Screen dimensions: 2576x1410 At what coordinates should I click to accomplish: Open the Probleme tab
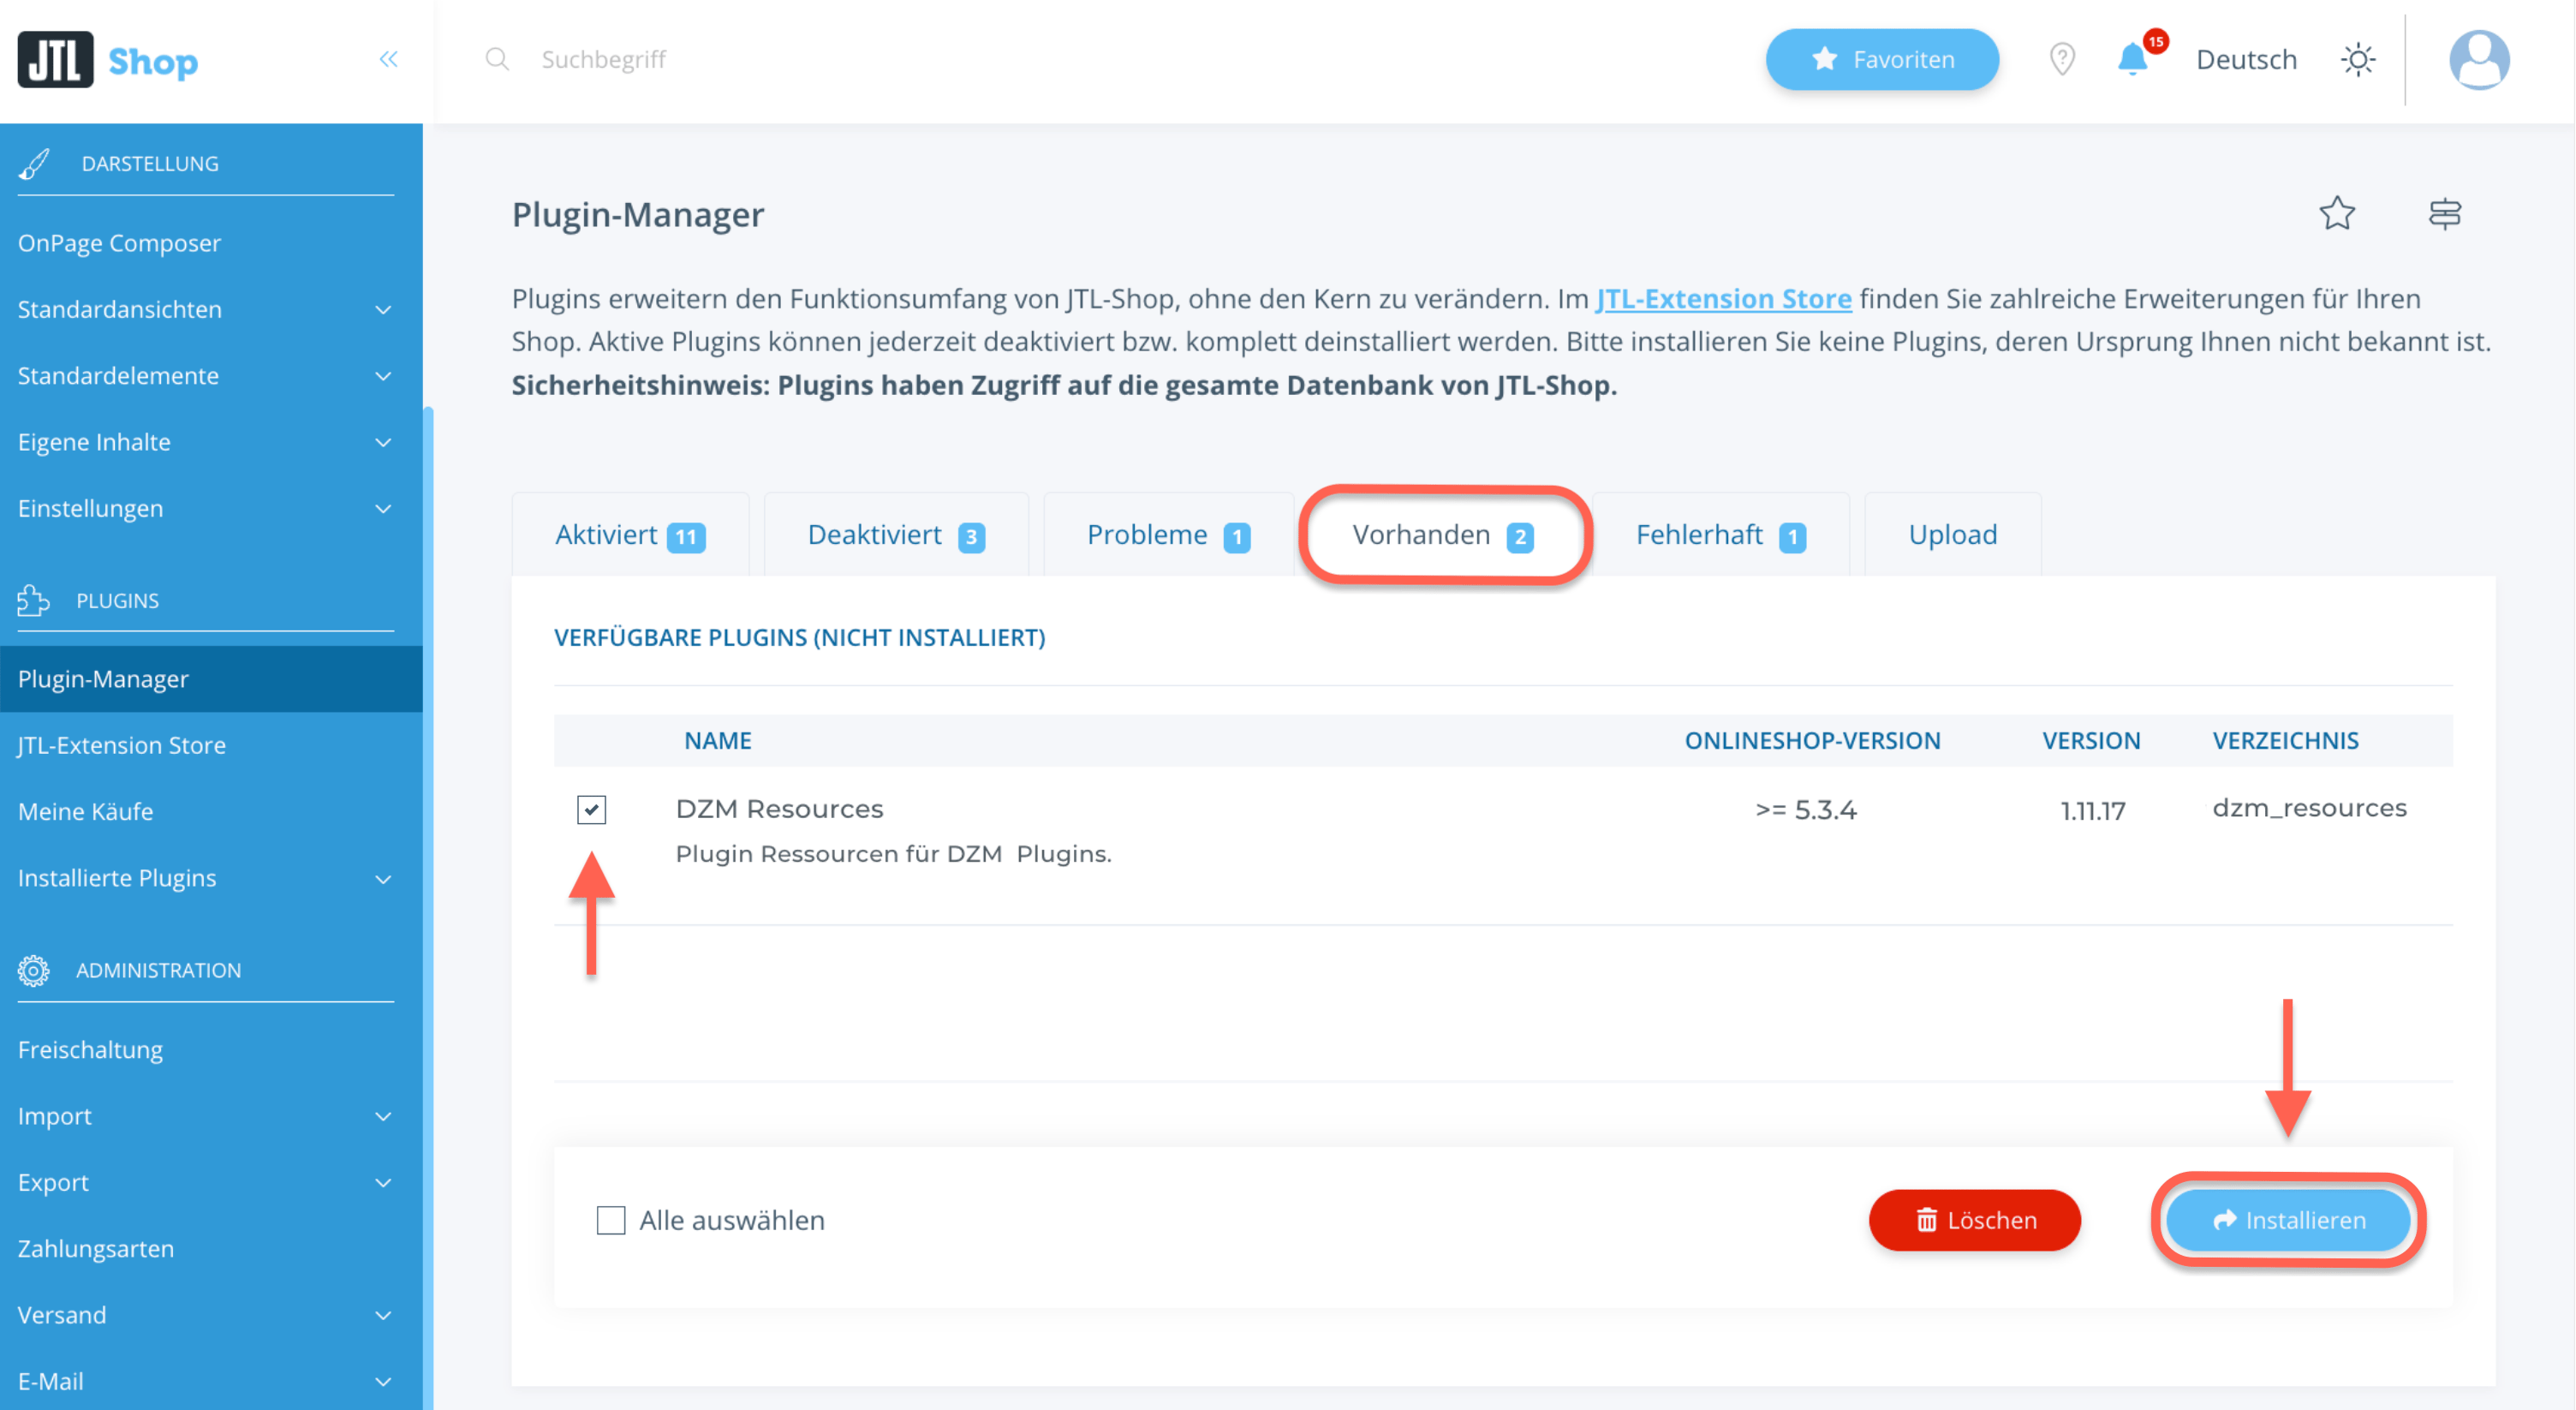point(1168,534)
